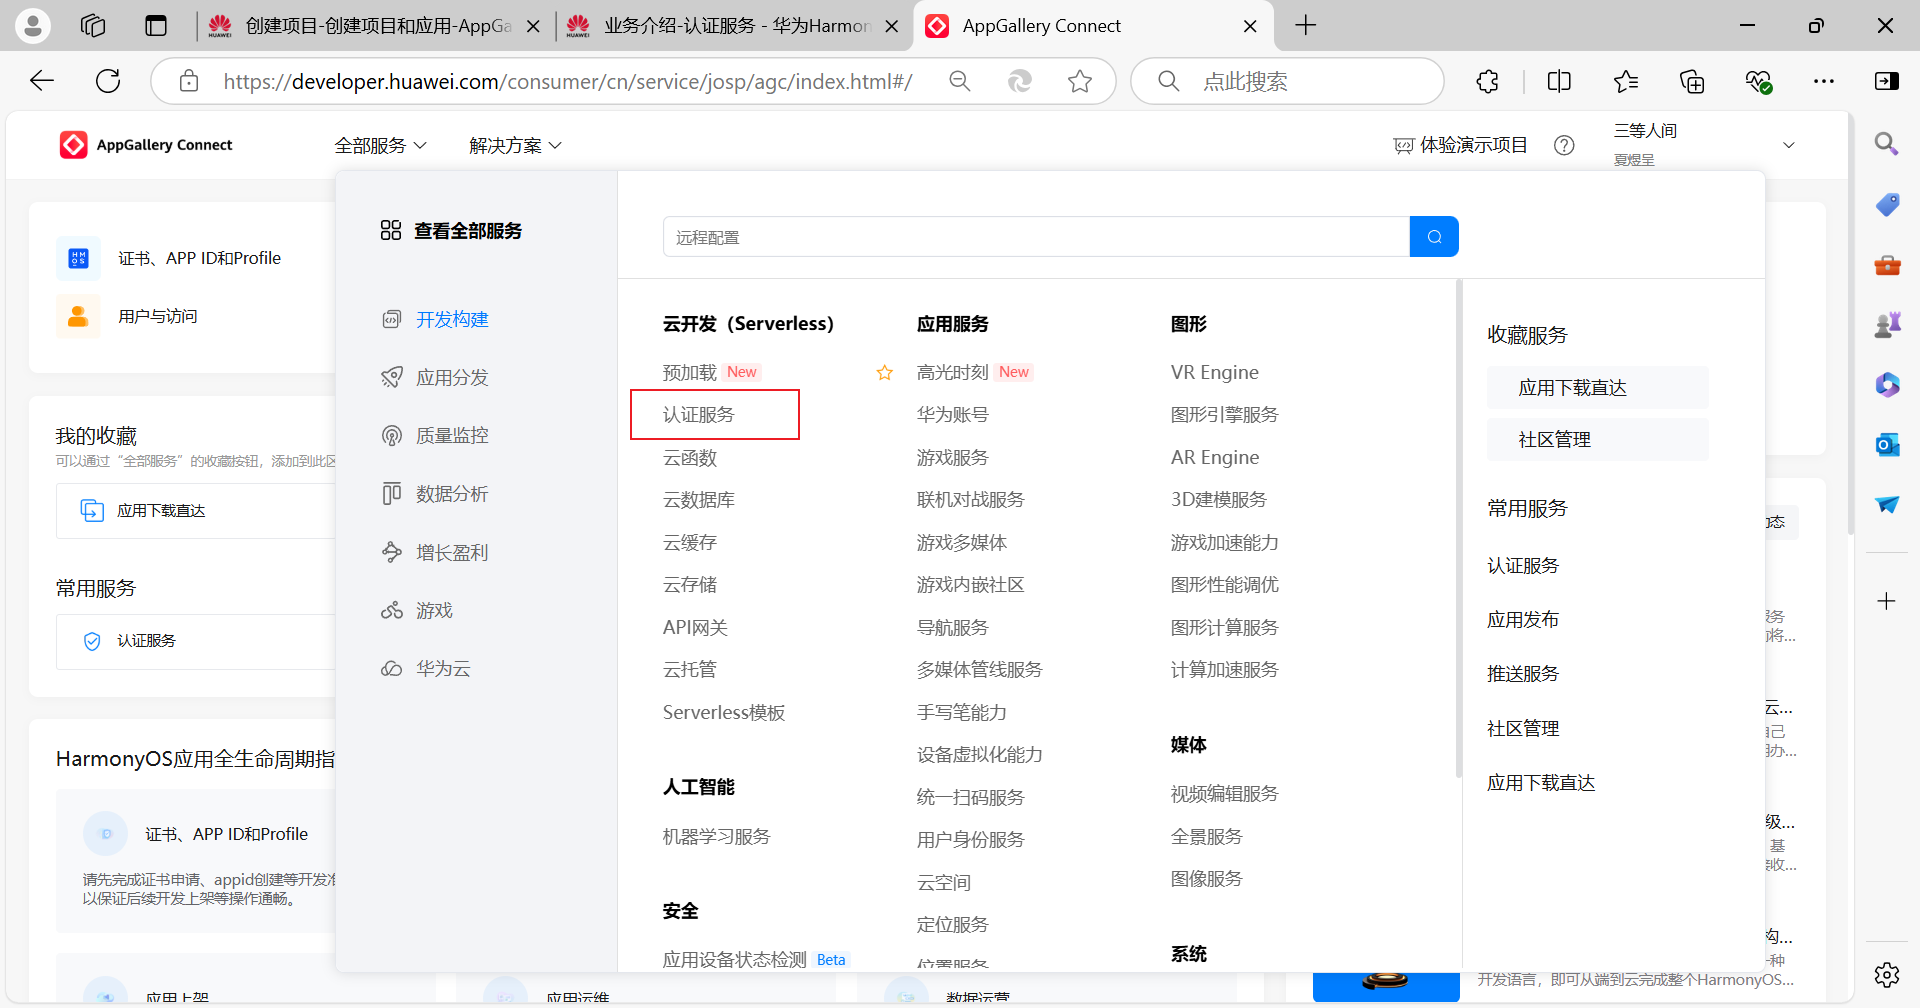Click the 体验演示项目 link
1920x1008 pixels.
tap(1461, 146)
